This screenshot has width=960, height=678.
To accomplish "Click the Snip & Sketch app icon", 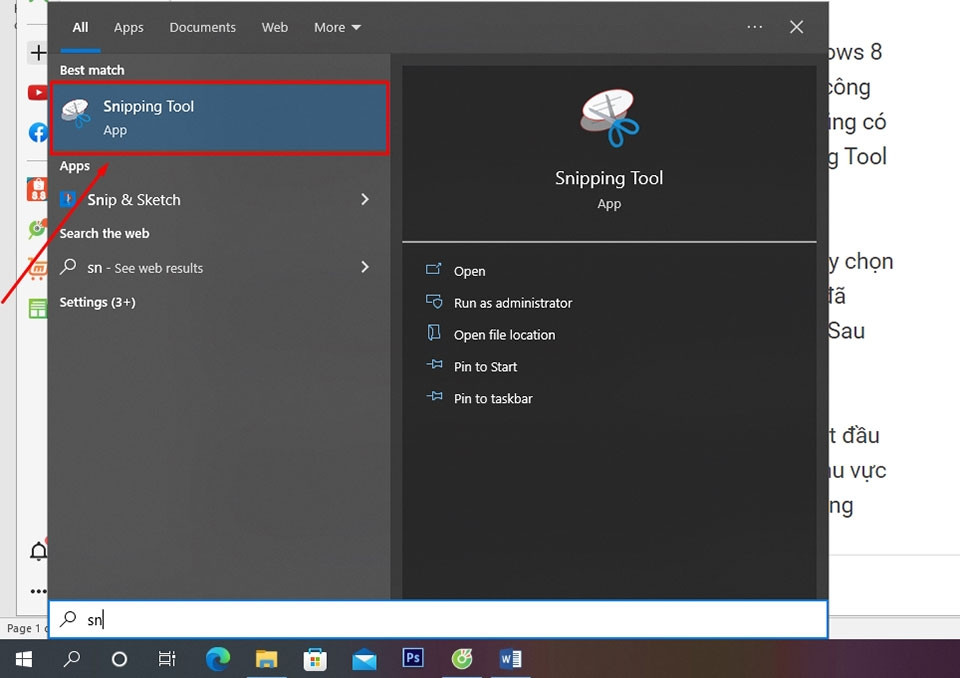I will coord(68,199).
